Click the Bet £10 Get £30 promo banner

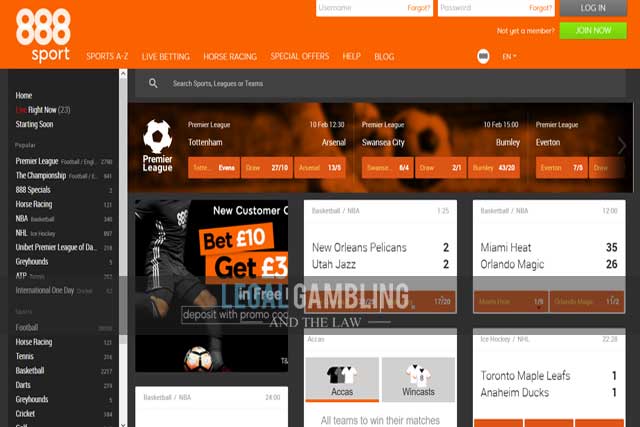click(211, 286)
